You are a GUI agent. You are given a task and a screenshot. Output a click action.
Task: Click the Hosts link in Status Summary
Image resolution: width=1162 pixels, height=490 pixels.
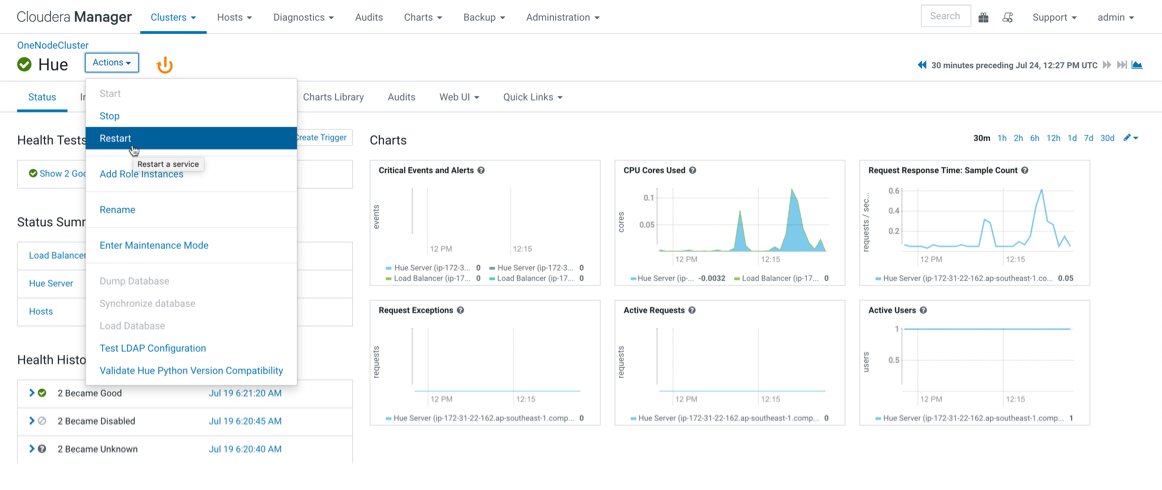tap(41, 311)
